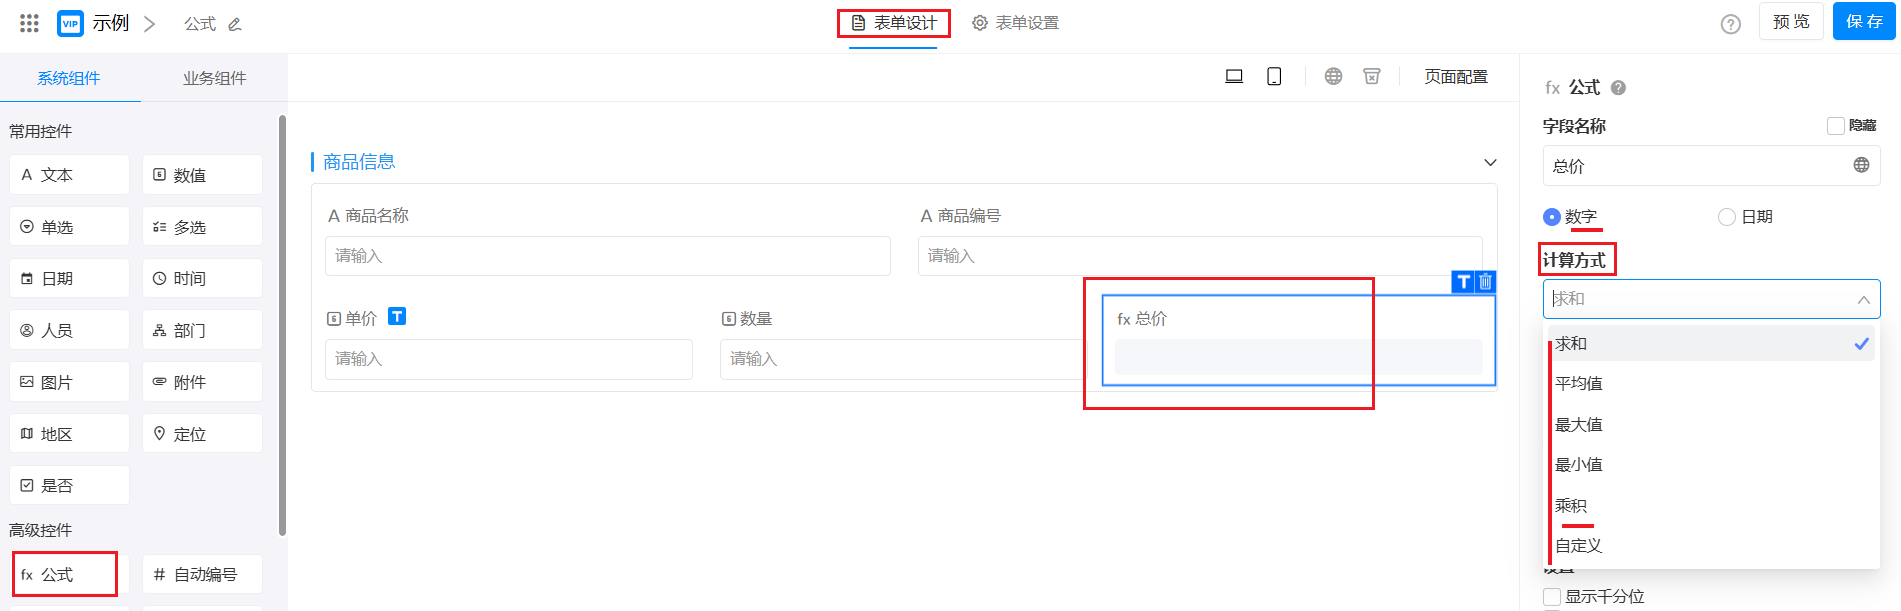Check the 隐藏 checkbox
This screenshot has width=1901, height=611.
1835,126
